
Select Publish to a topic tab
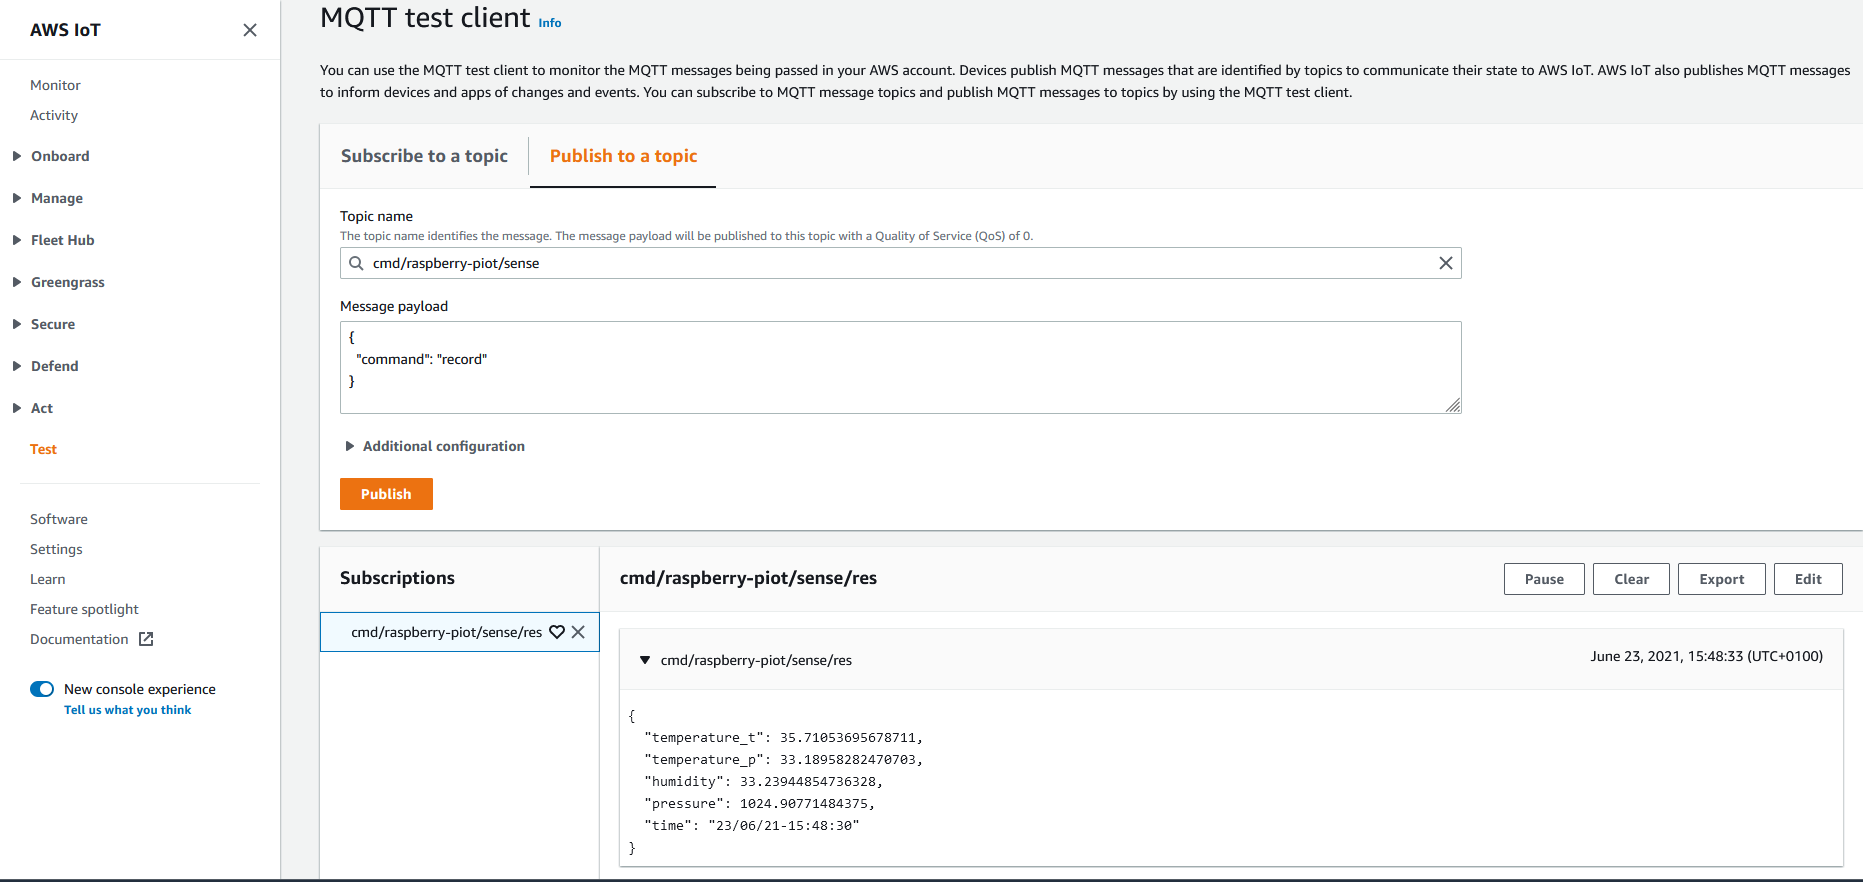tap(623, 156)
